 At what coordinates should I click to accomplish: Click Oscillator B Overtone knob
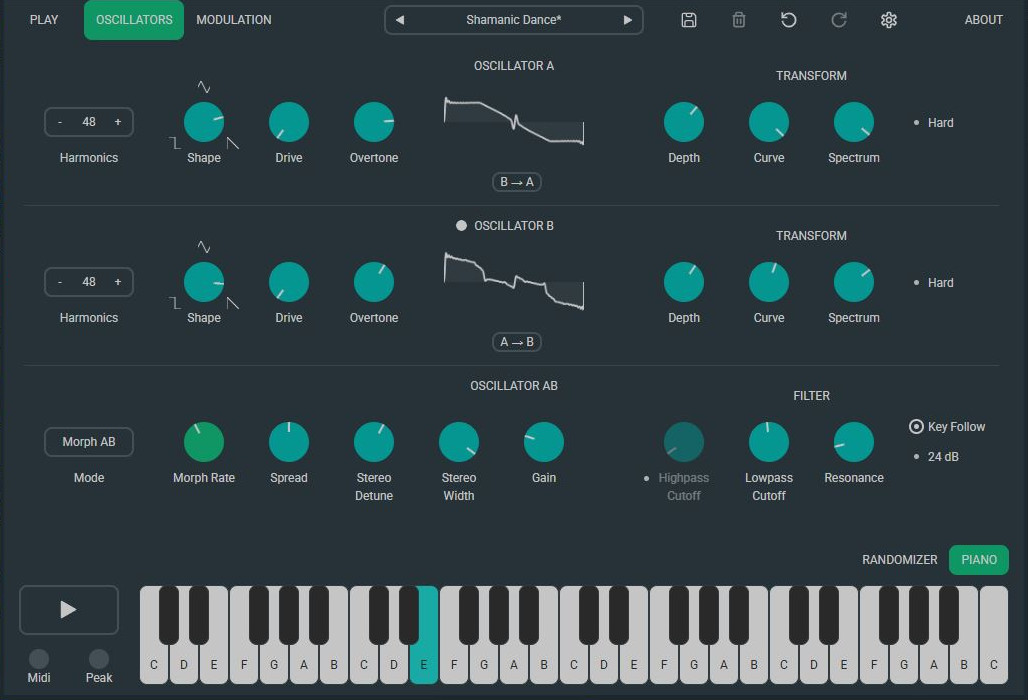click(x=374, y=282)
